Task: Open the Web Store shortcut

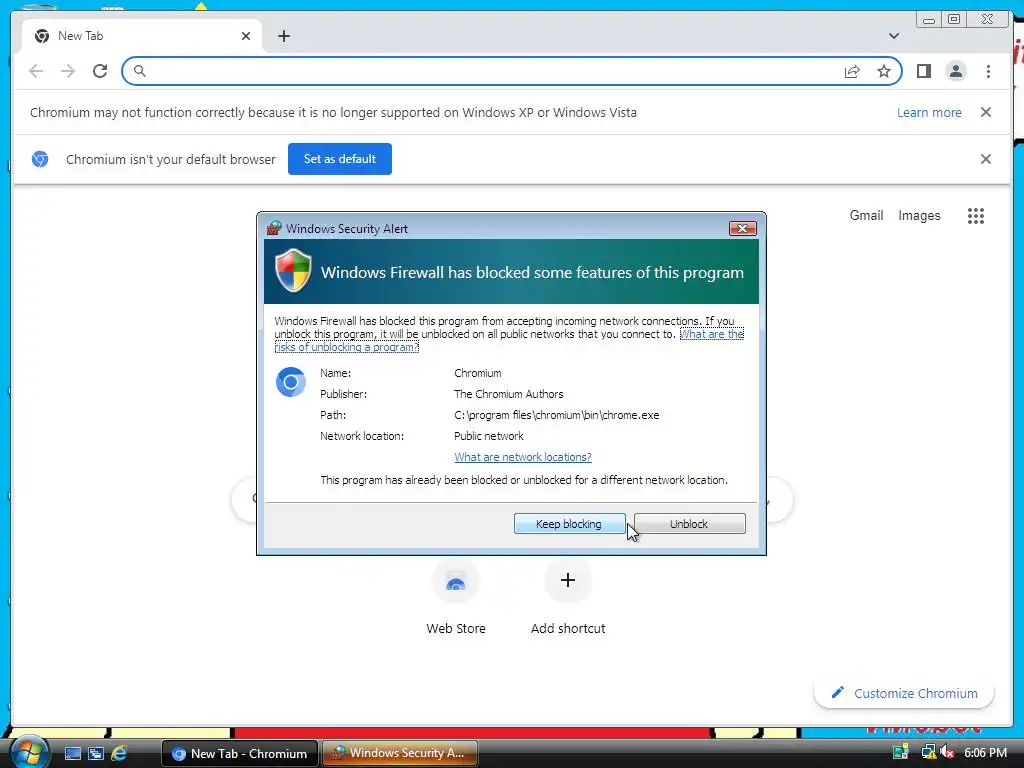Action: (456, 598)
